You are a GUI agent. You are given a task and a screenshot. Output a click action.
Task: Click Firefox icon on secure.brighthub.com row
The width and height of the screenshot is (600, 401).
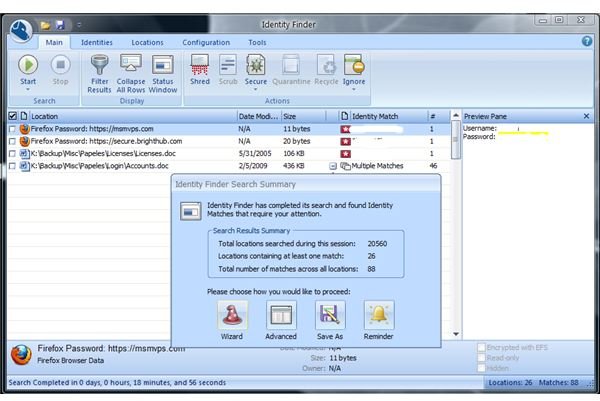[x=24, y=141]
